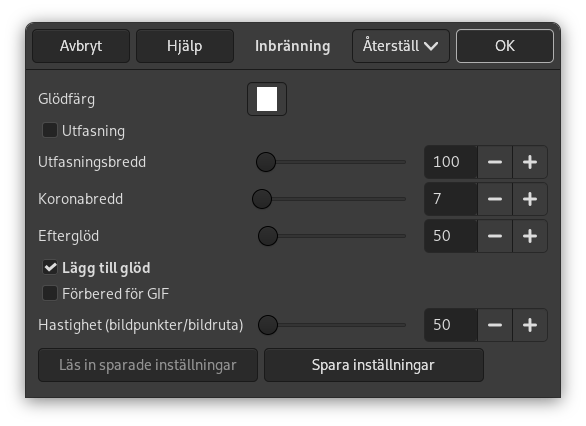Click the Efterglöd value field
The width and height of the screenshot is (586, 426).
click(x=451, y=236)
